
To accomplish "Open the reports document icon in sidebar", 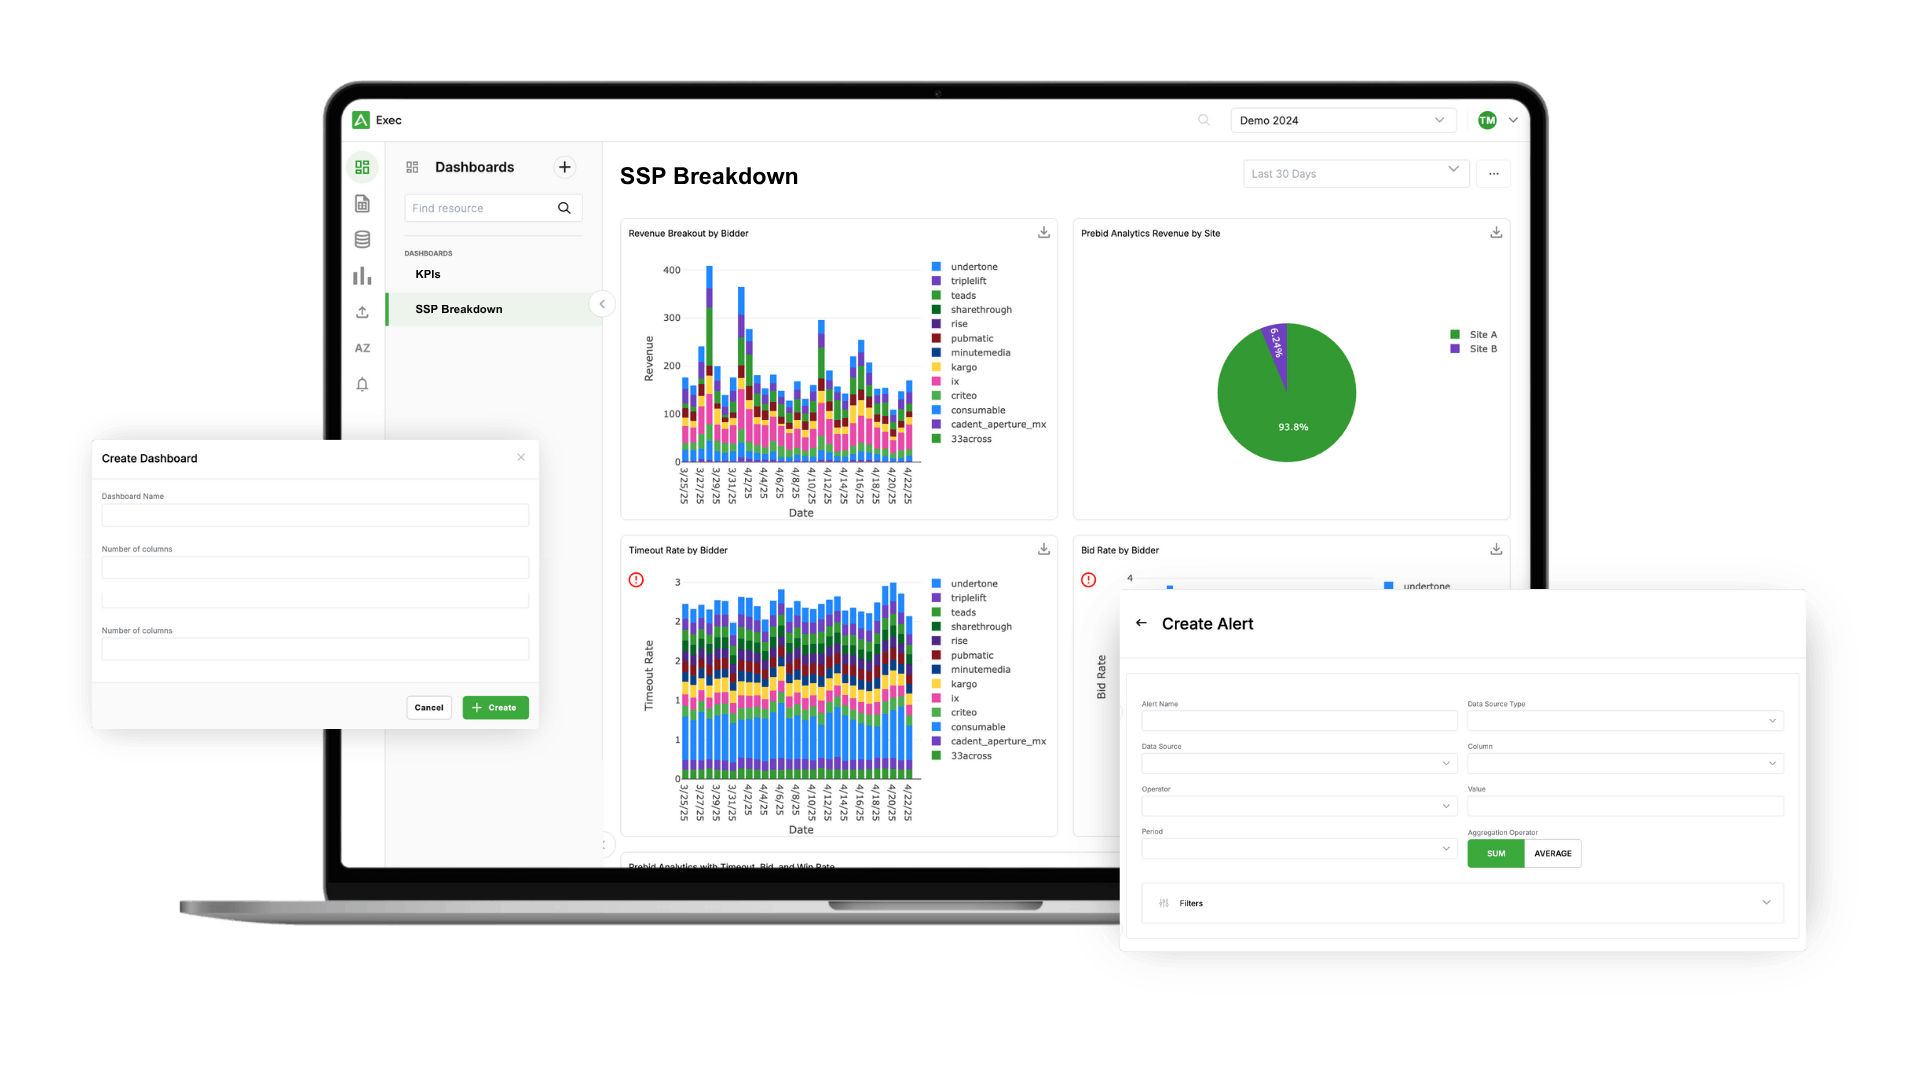I will (362, 204).
